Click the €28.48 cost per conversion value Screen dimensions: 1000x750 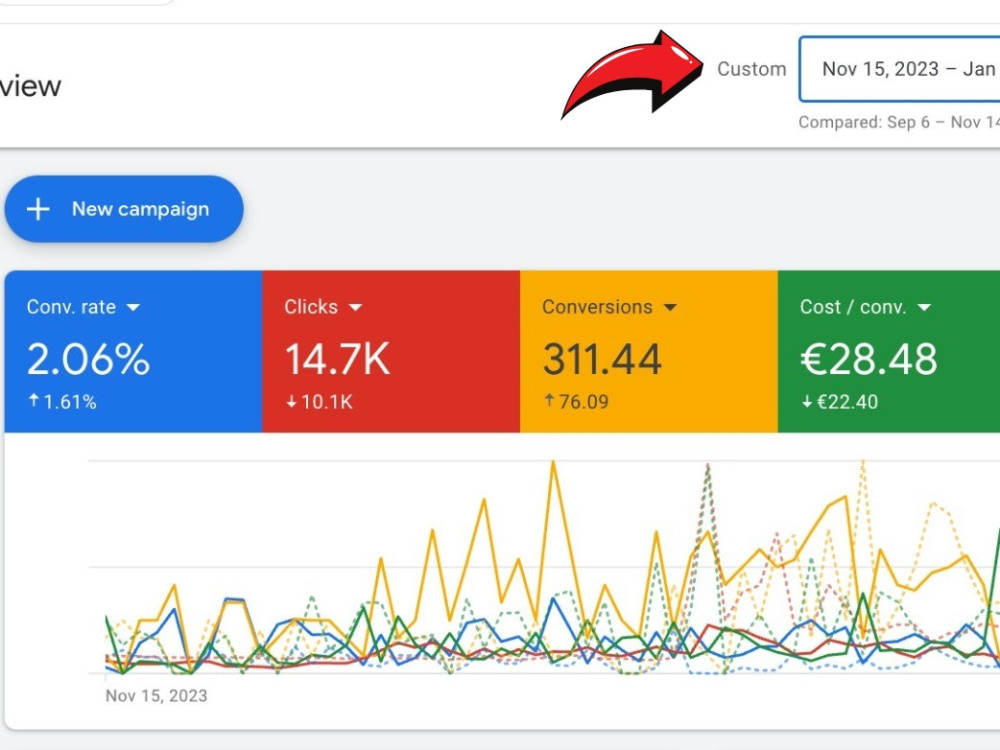coord(869,359)
